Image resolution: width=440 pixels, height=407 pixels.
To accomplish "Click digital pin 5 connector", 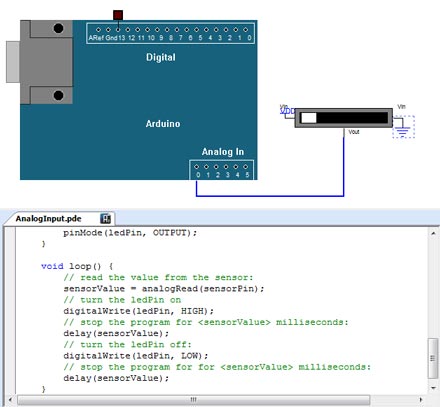I will tap(196, 30).
